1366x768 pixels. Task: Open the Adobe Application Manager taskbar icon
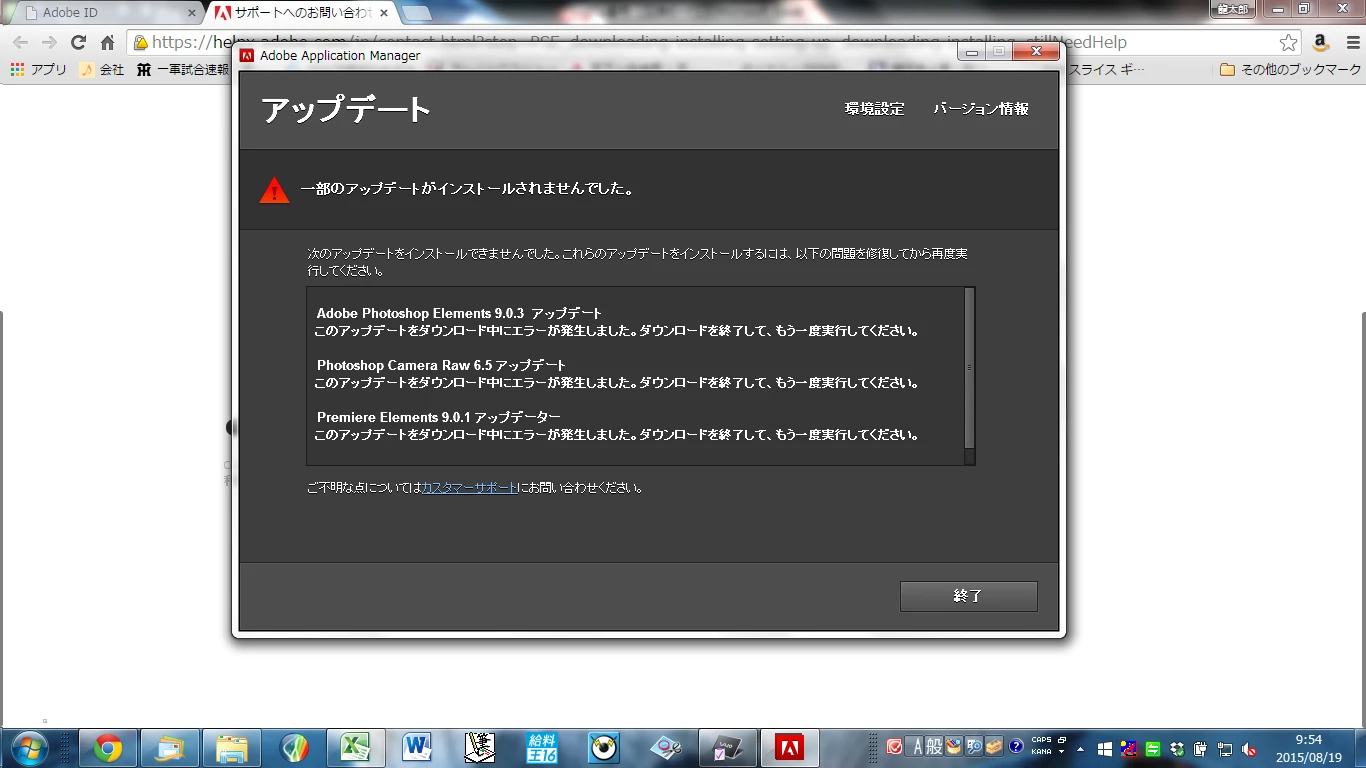(x=790, y=747)
